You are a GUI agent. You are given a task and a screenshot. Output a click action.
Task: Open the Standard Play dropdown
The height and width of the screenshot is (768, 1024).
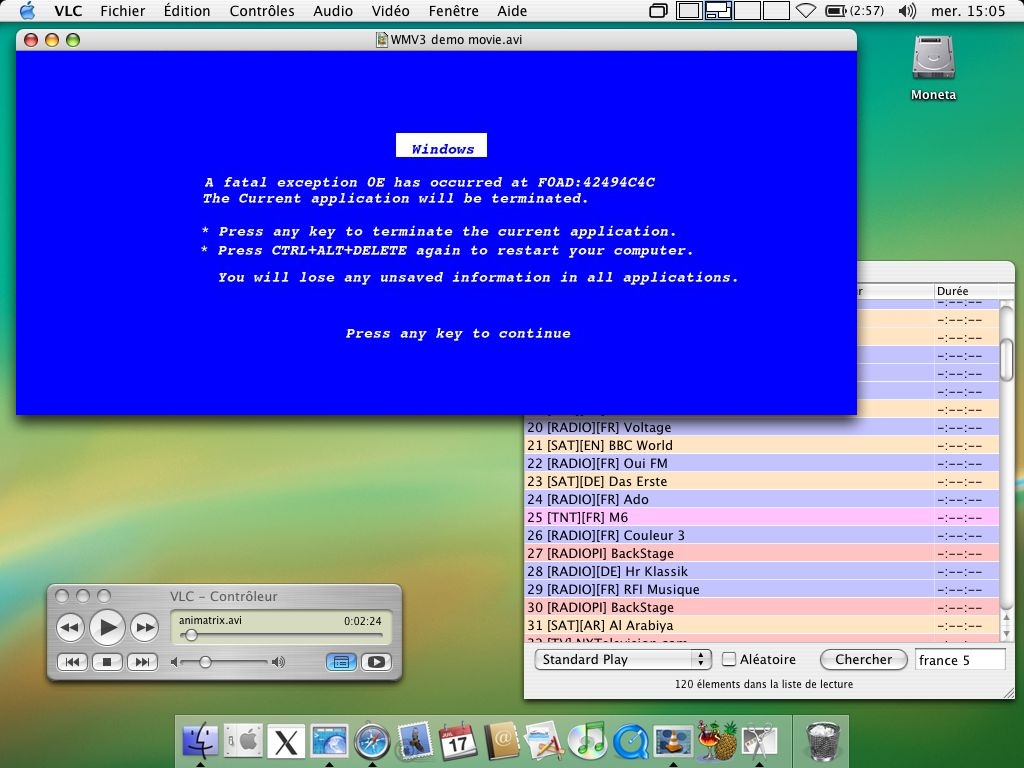point(622,660)
